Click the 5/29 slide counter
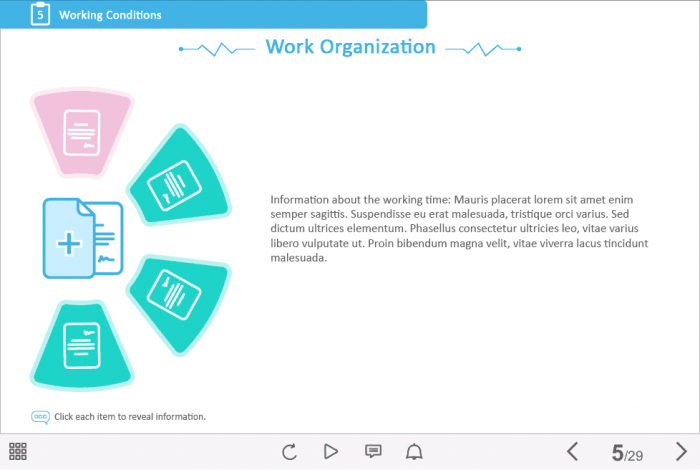The height and width of the screenshot is (470, 700). pyautogui.click(x=627, y=453)
